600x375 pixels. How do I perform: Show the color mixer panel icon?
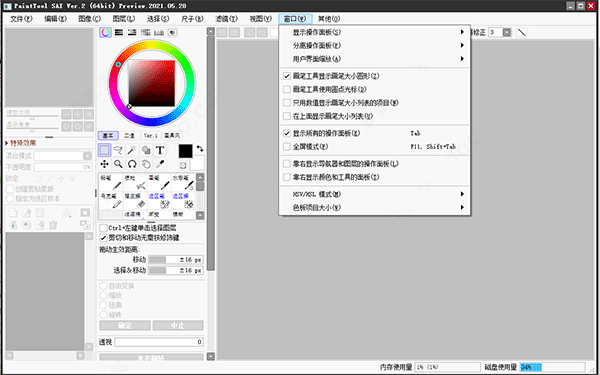coord(146,33)
